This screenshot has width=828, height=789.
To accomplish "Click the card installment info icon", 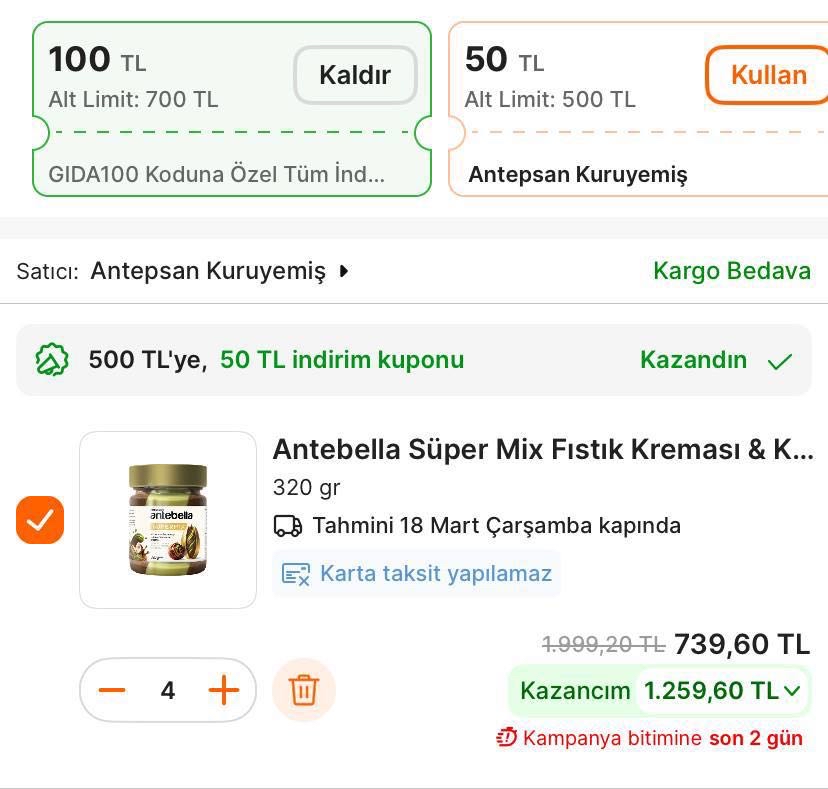I will [295, 574].
